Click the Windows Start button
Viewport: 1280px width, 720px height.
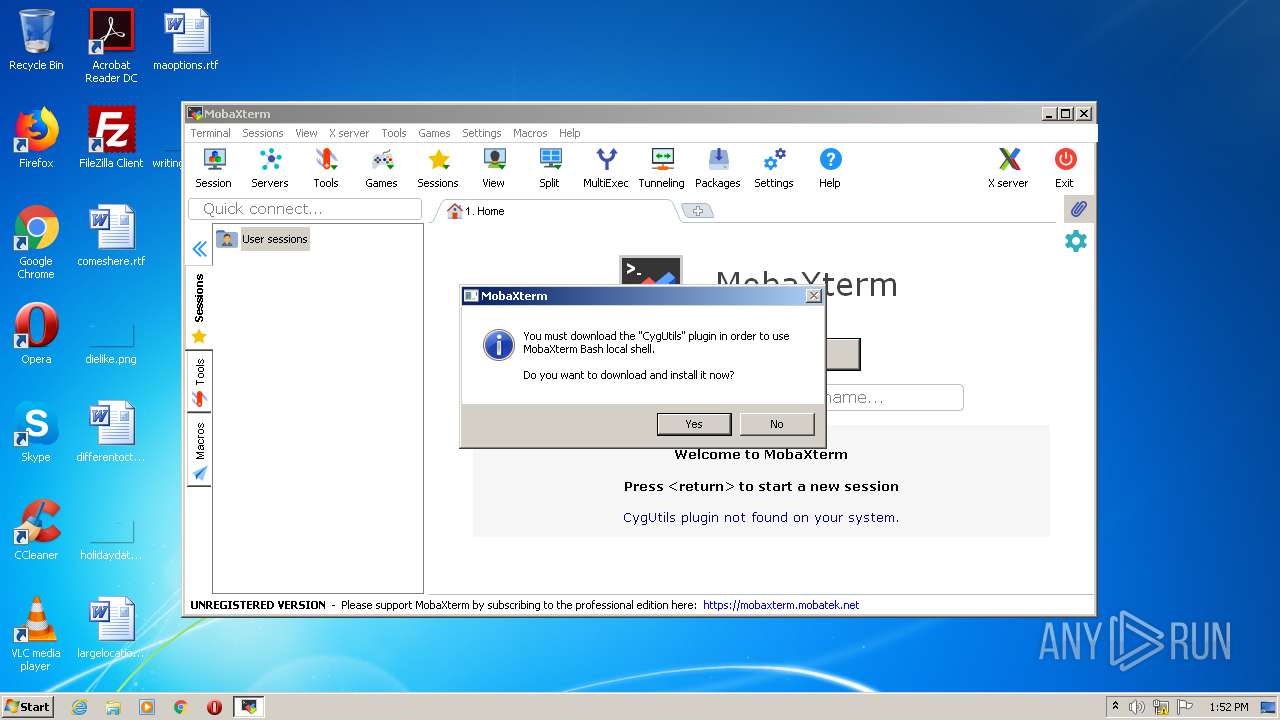pyautogui.click(x=28, y=706)
